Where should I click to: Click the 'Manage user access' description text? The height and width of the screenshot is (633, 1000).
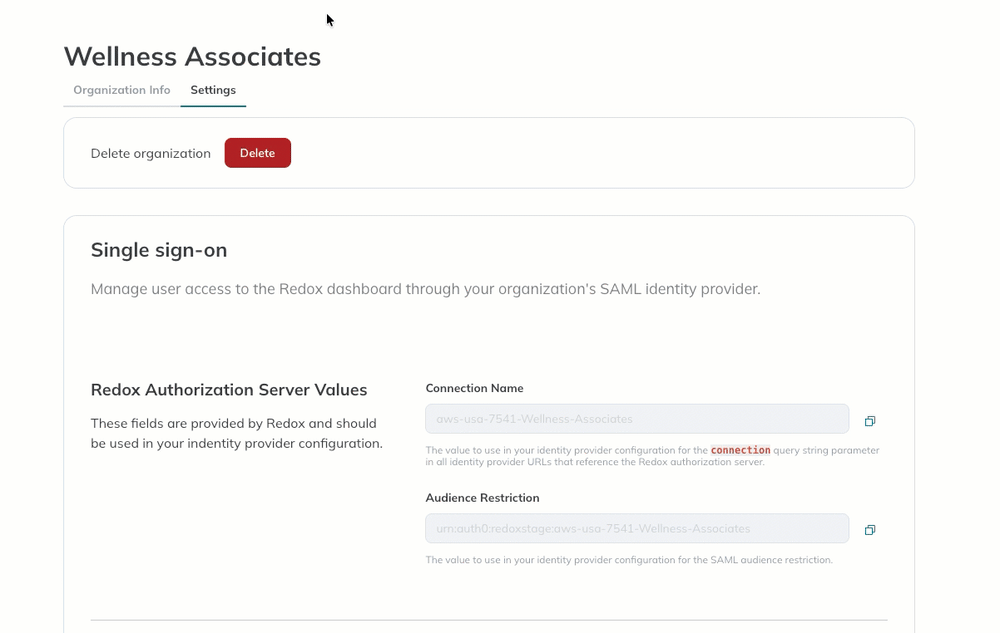[425, 289]
